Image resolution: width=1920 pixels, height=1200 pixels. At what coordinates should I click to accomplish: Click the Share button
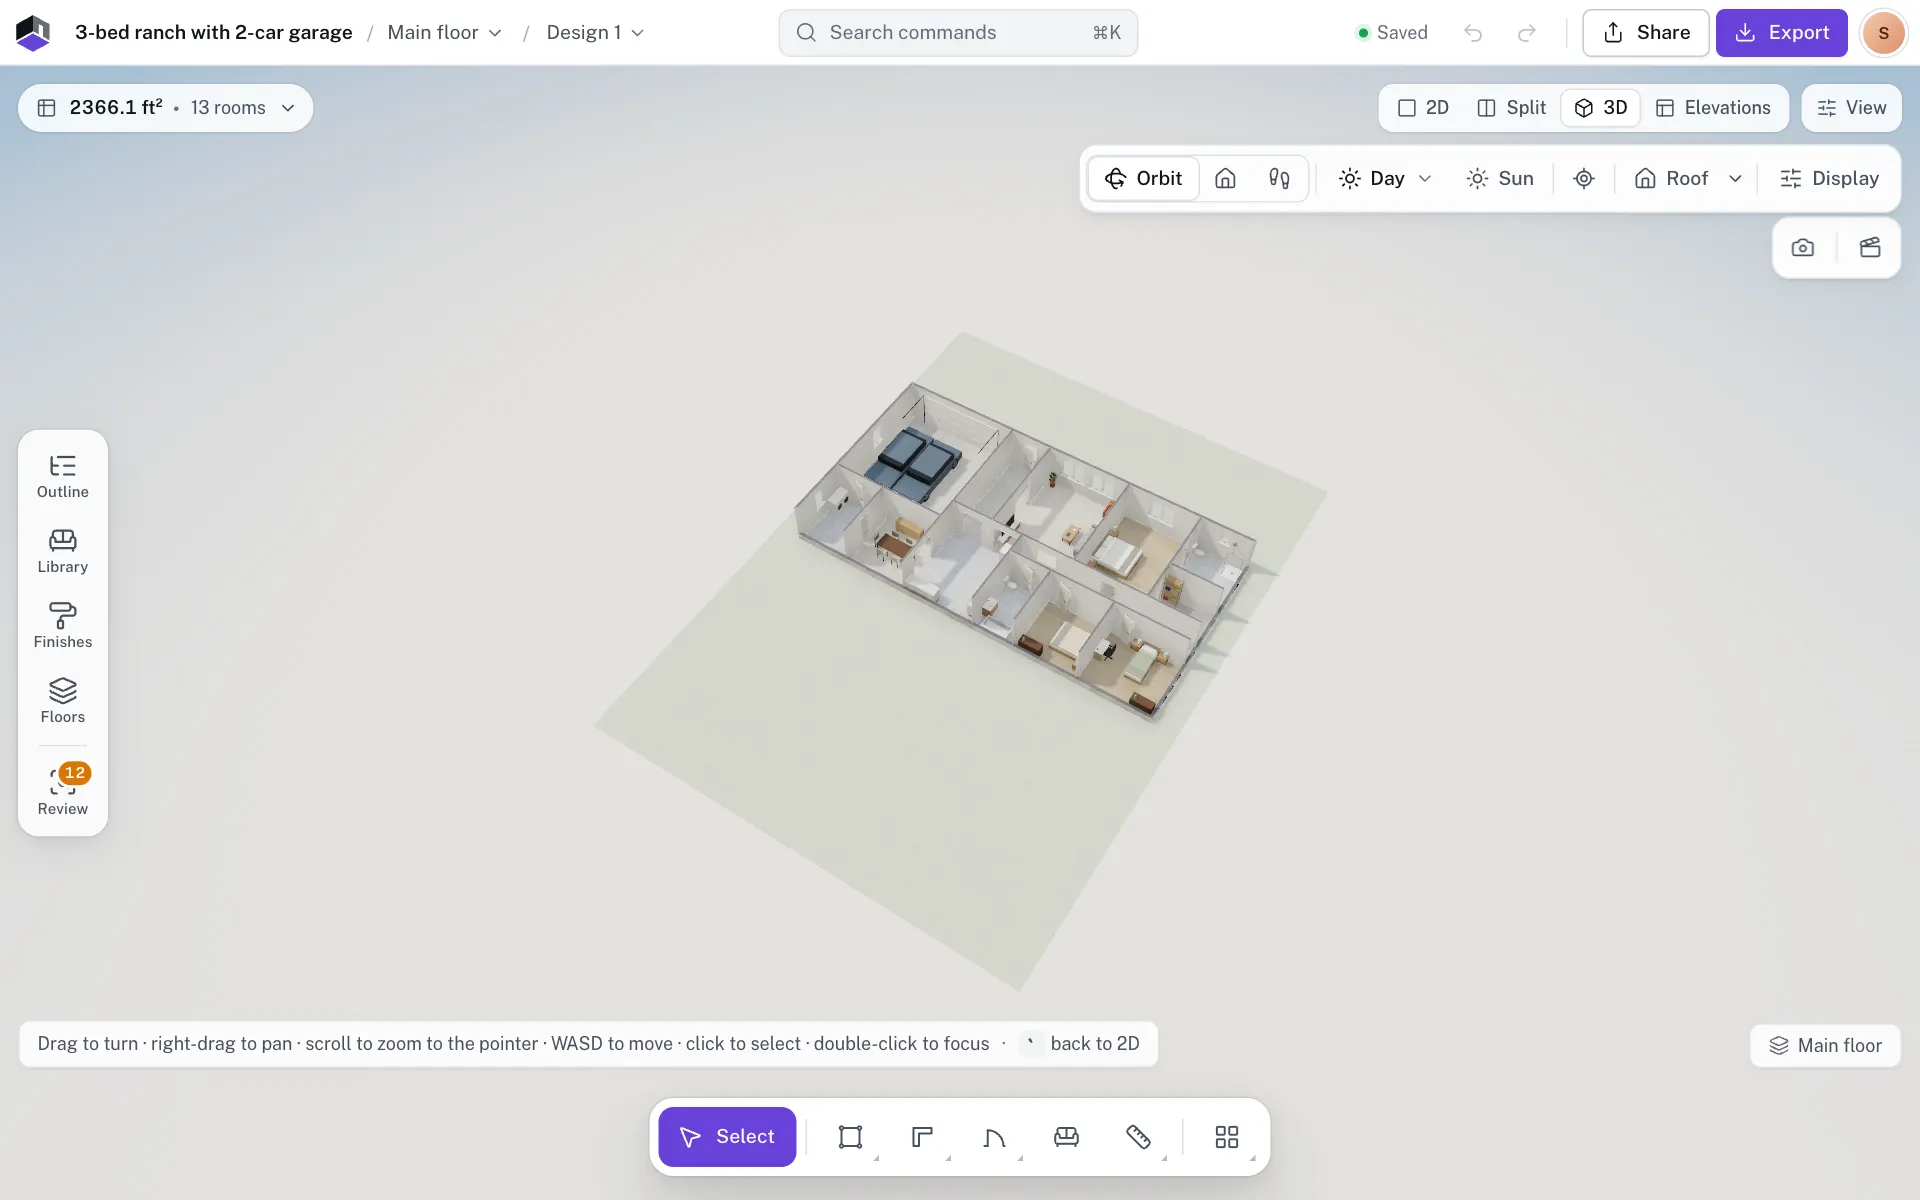[x=1646, y=33]
